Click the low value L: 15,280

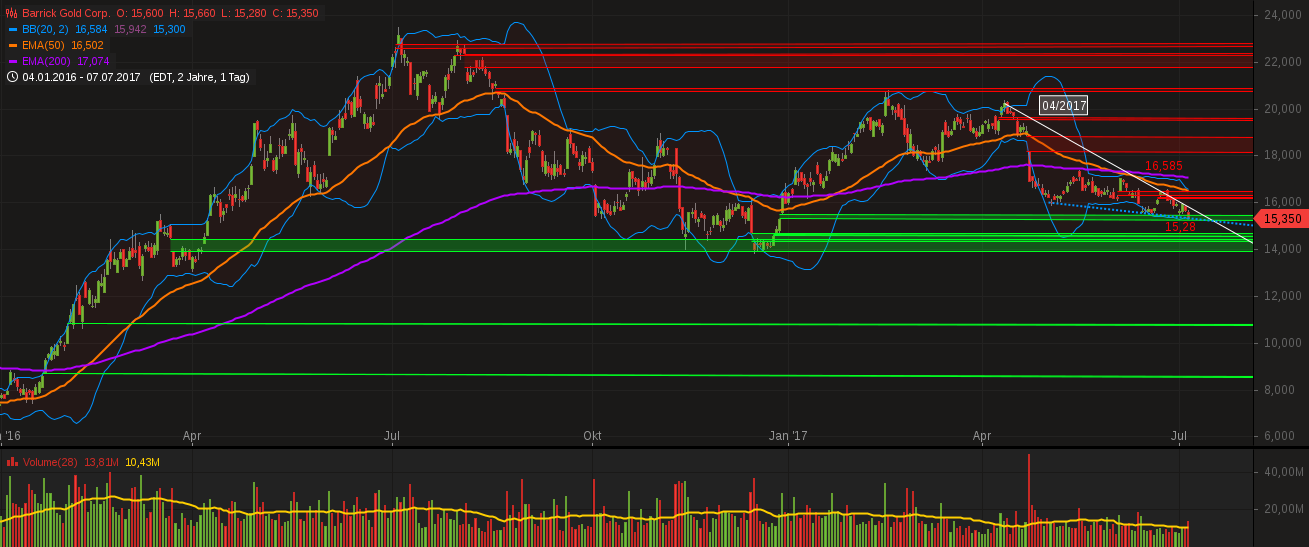[x=243, y=14]
